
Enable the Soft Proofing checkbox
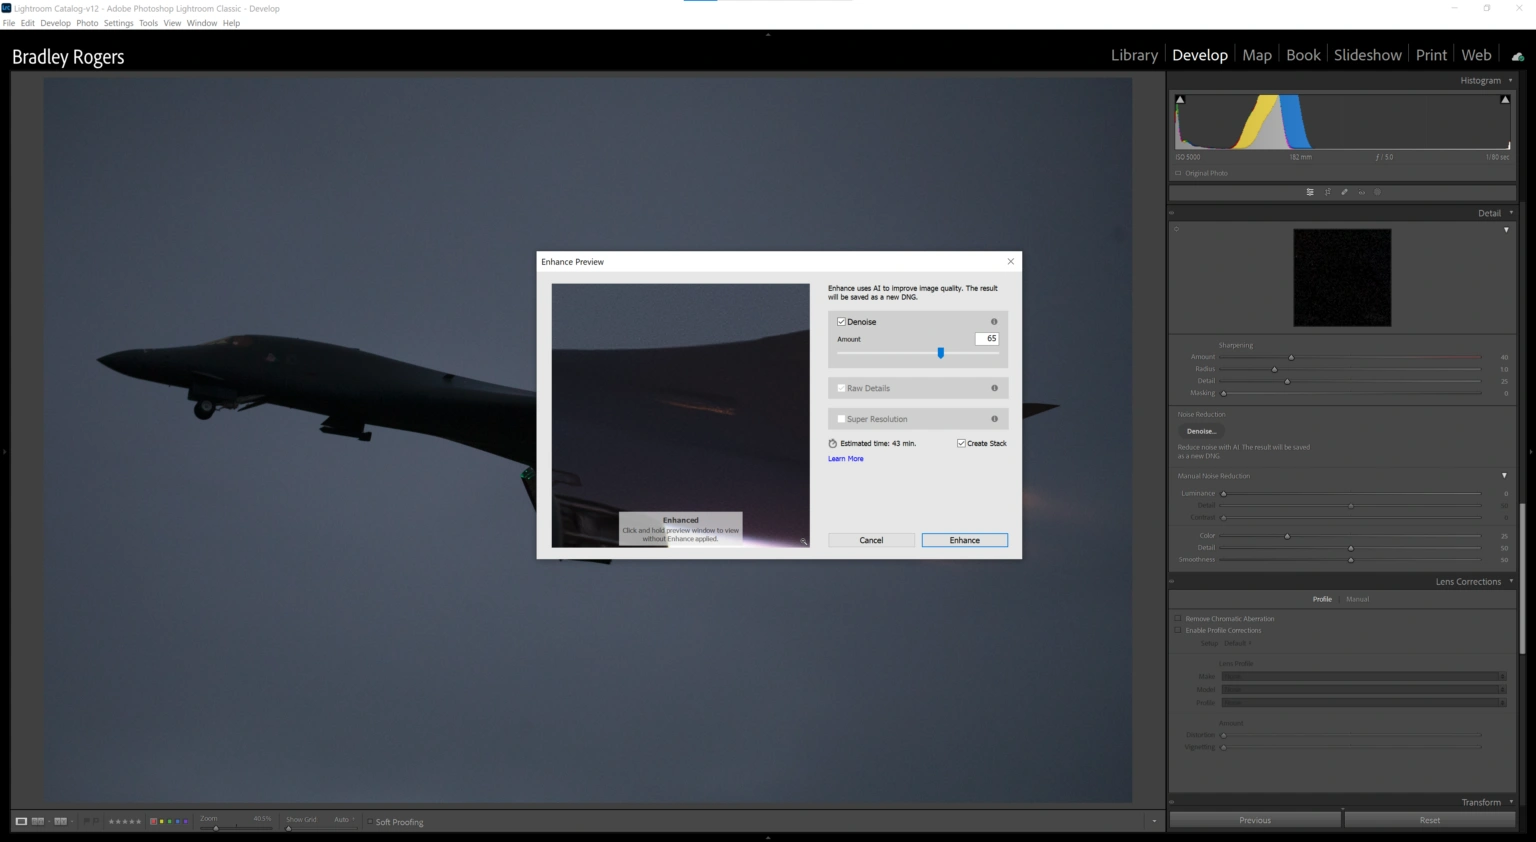pos(370,822)
